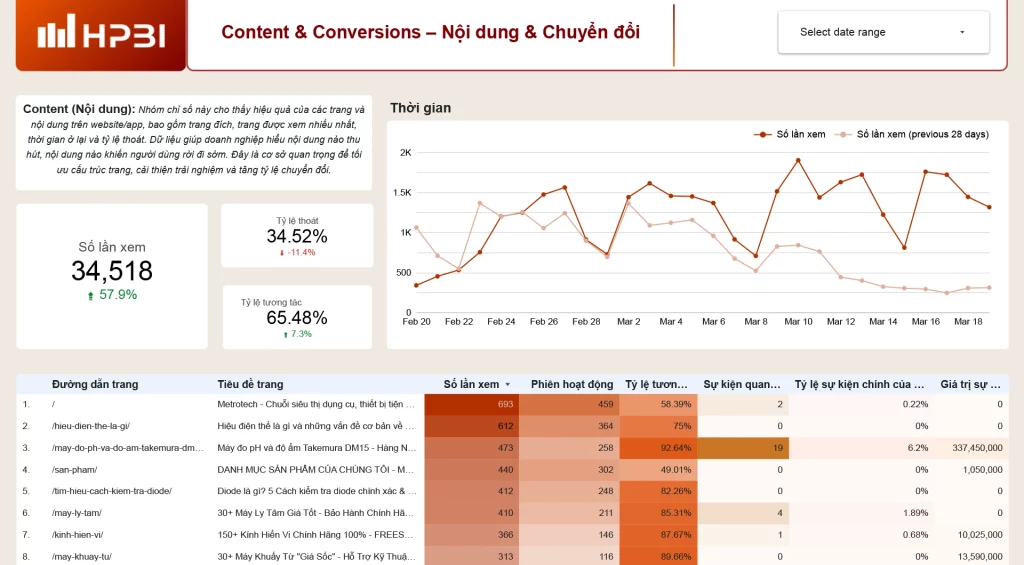The image size is (1024, 565).
Task: Click the green up arrow beside 57.9%
Action: tap(91, 295)
